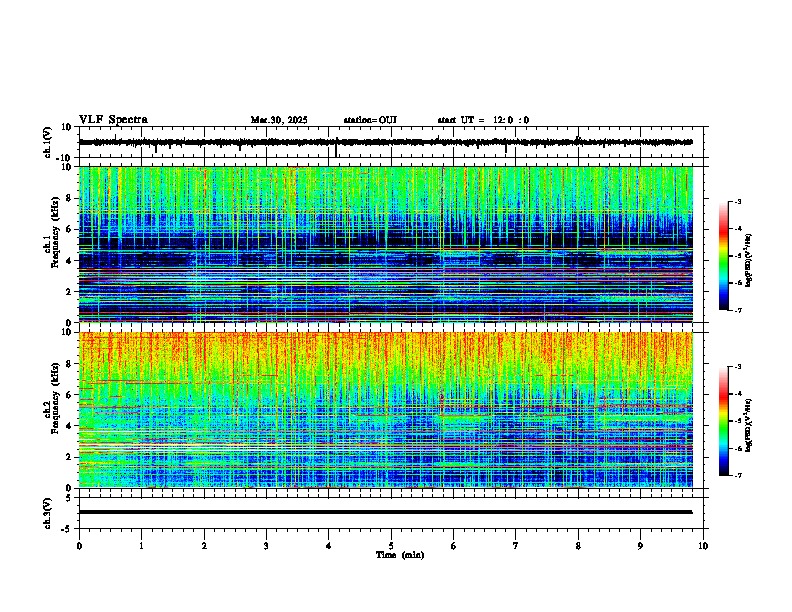Click the "-7" label on ch.2 color scale

(737, 475)
